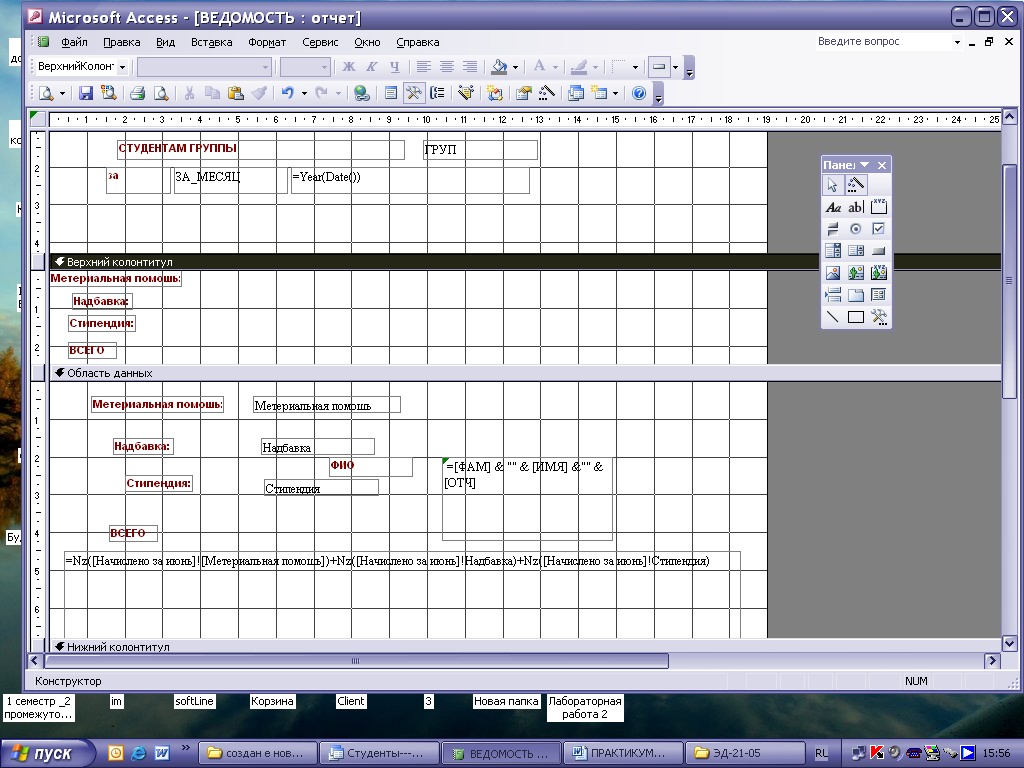The width and height of the screenshot is (1024, 768).
Task: Expand the View button dropdown arrow
Action: (62, 93)
